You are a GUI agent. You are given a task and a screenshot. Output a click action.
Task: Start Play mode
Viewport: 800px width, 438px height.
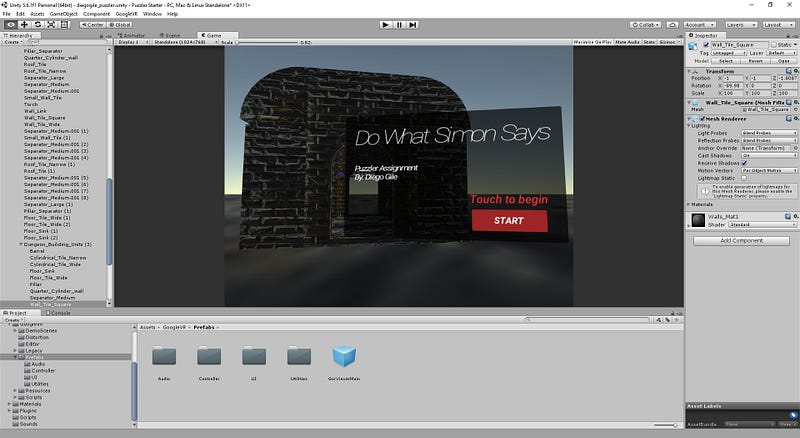point(386,25)
